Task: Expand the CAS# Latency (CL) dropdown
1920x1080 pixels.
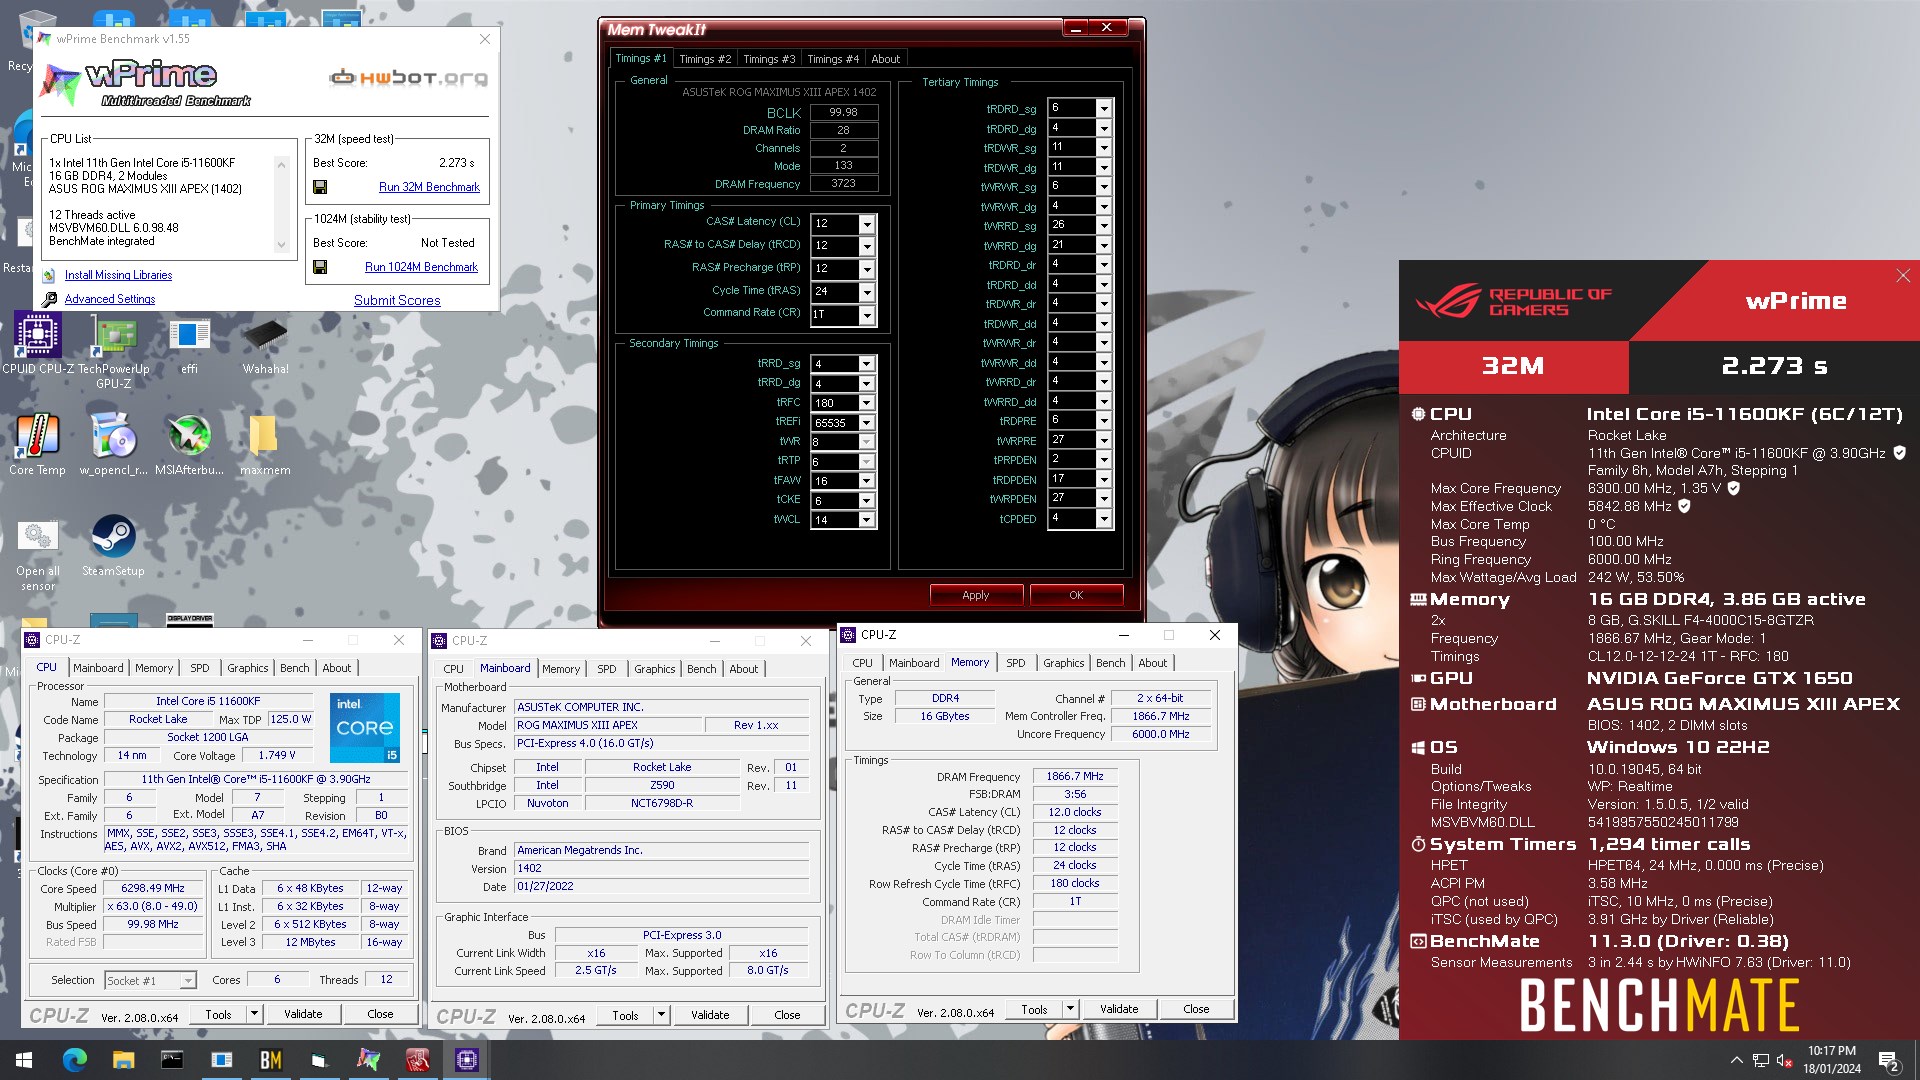Action: click(867, 224)
